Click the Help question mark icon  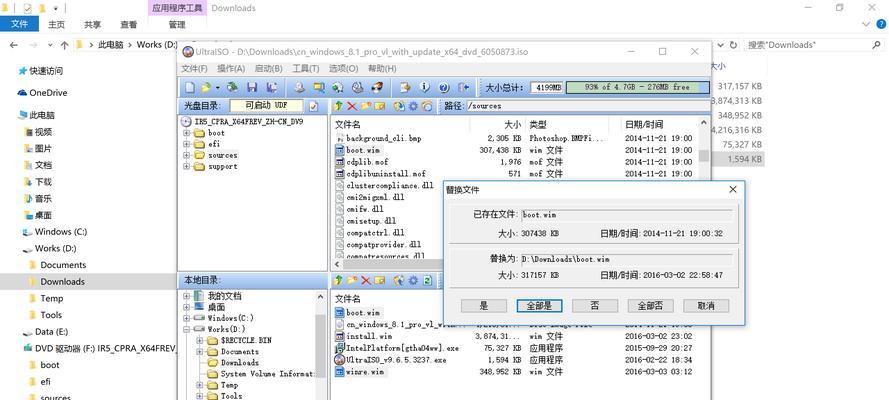coord(444,87)
